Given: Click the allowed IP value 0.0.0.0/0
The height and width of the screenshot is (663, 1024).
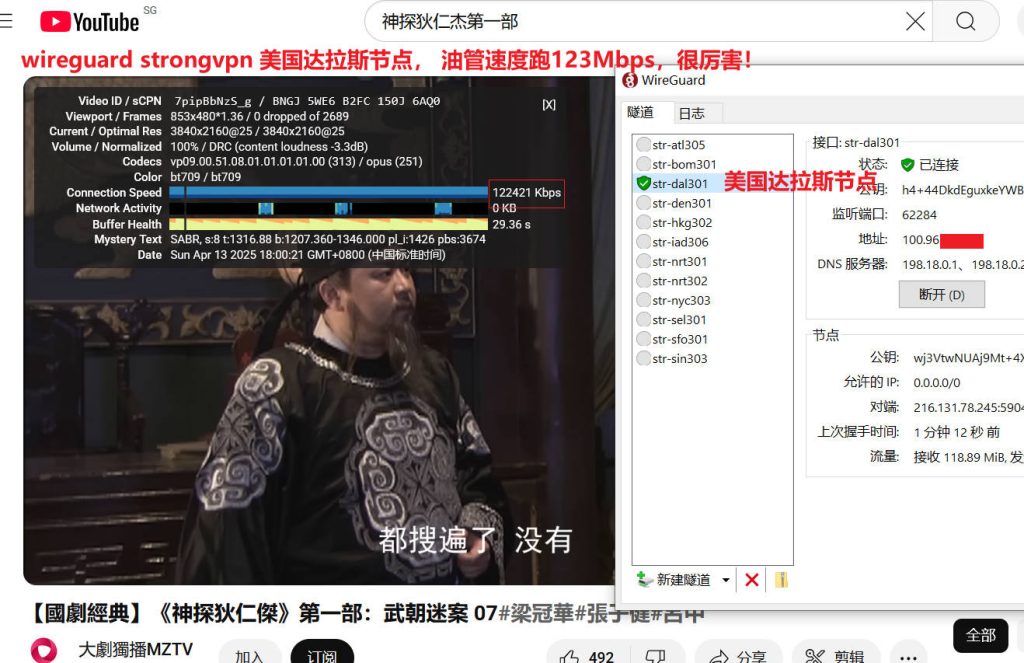Looking at the screenshot, I should [x=936, y=383].
